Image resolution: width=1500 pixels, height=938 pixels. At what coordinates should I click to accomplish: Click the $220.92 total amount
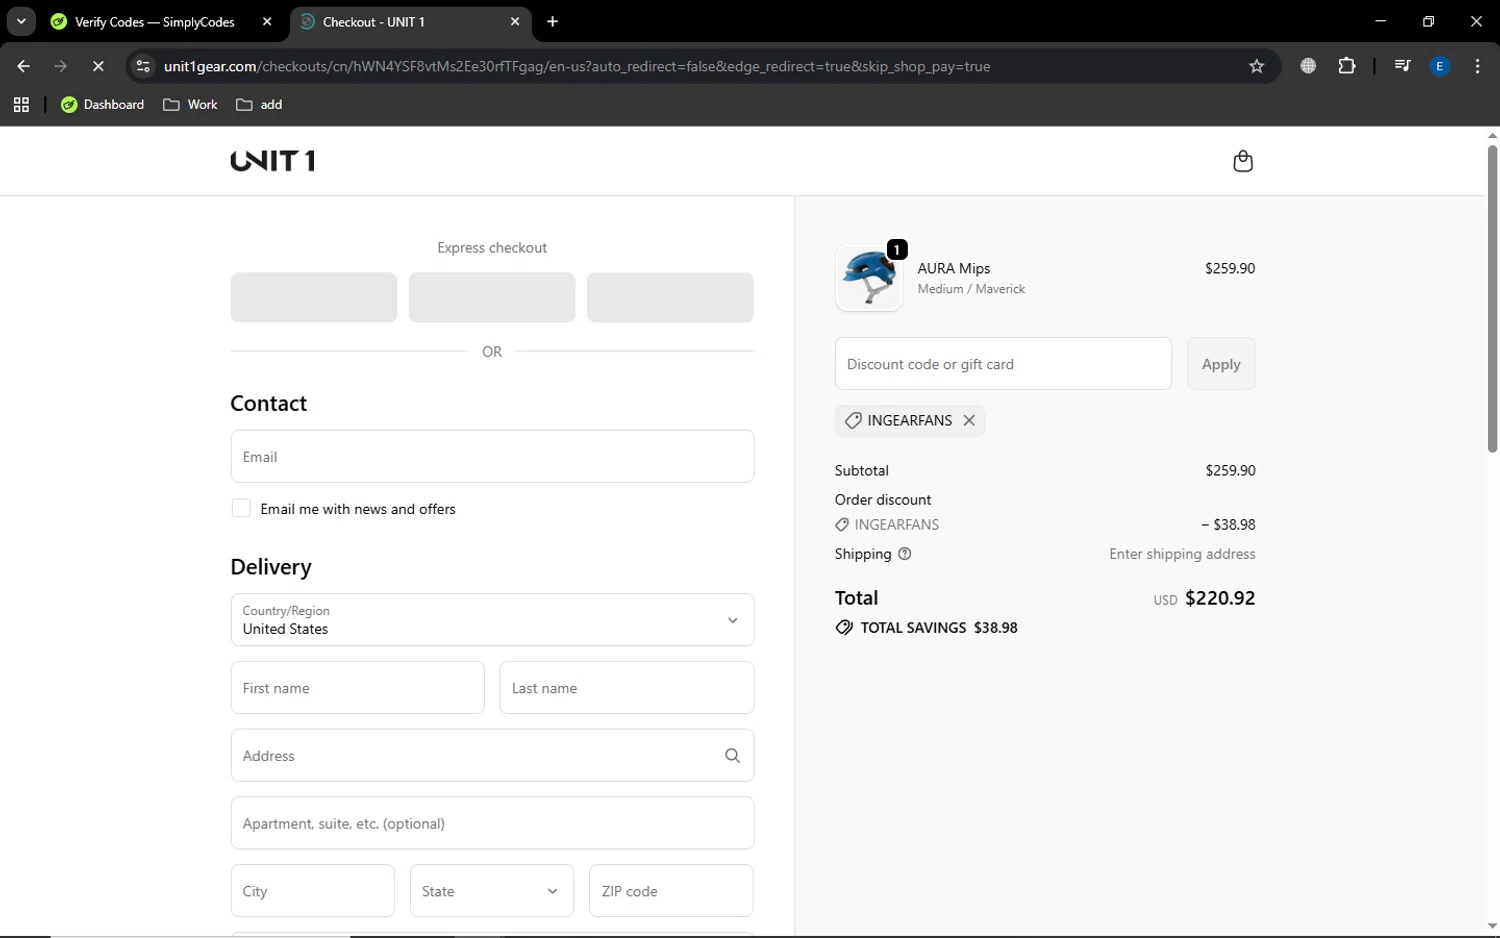click(x=1220, y=598)
